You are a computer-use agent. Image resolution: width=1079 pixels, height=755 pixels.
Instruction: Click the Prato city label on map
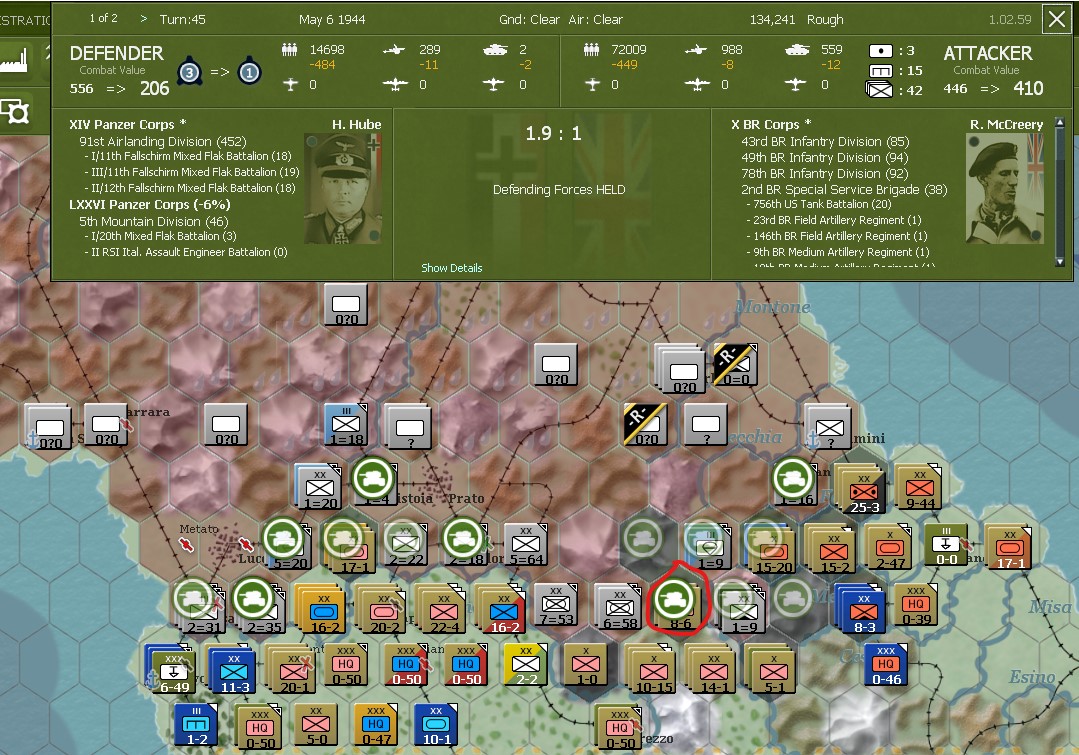coord(466,498)
